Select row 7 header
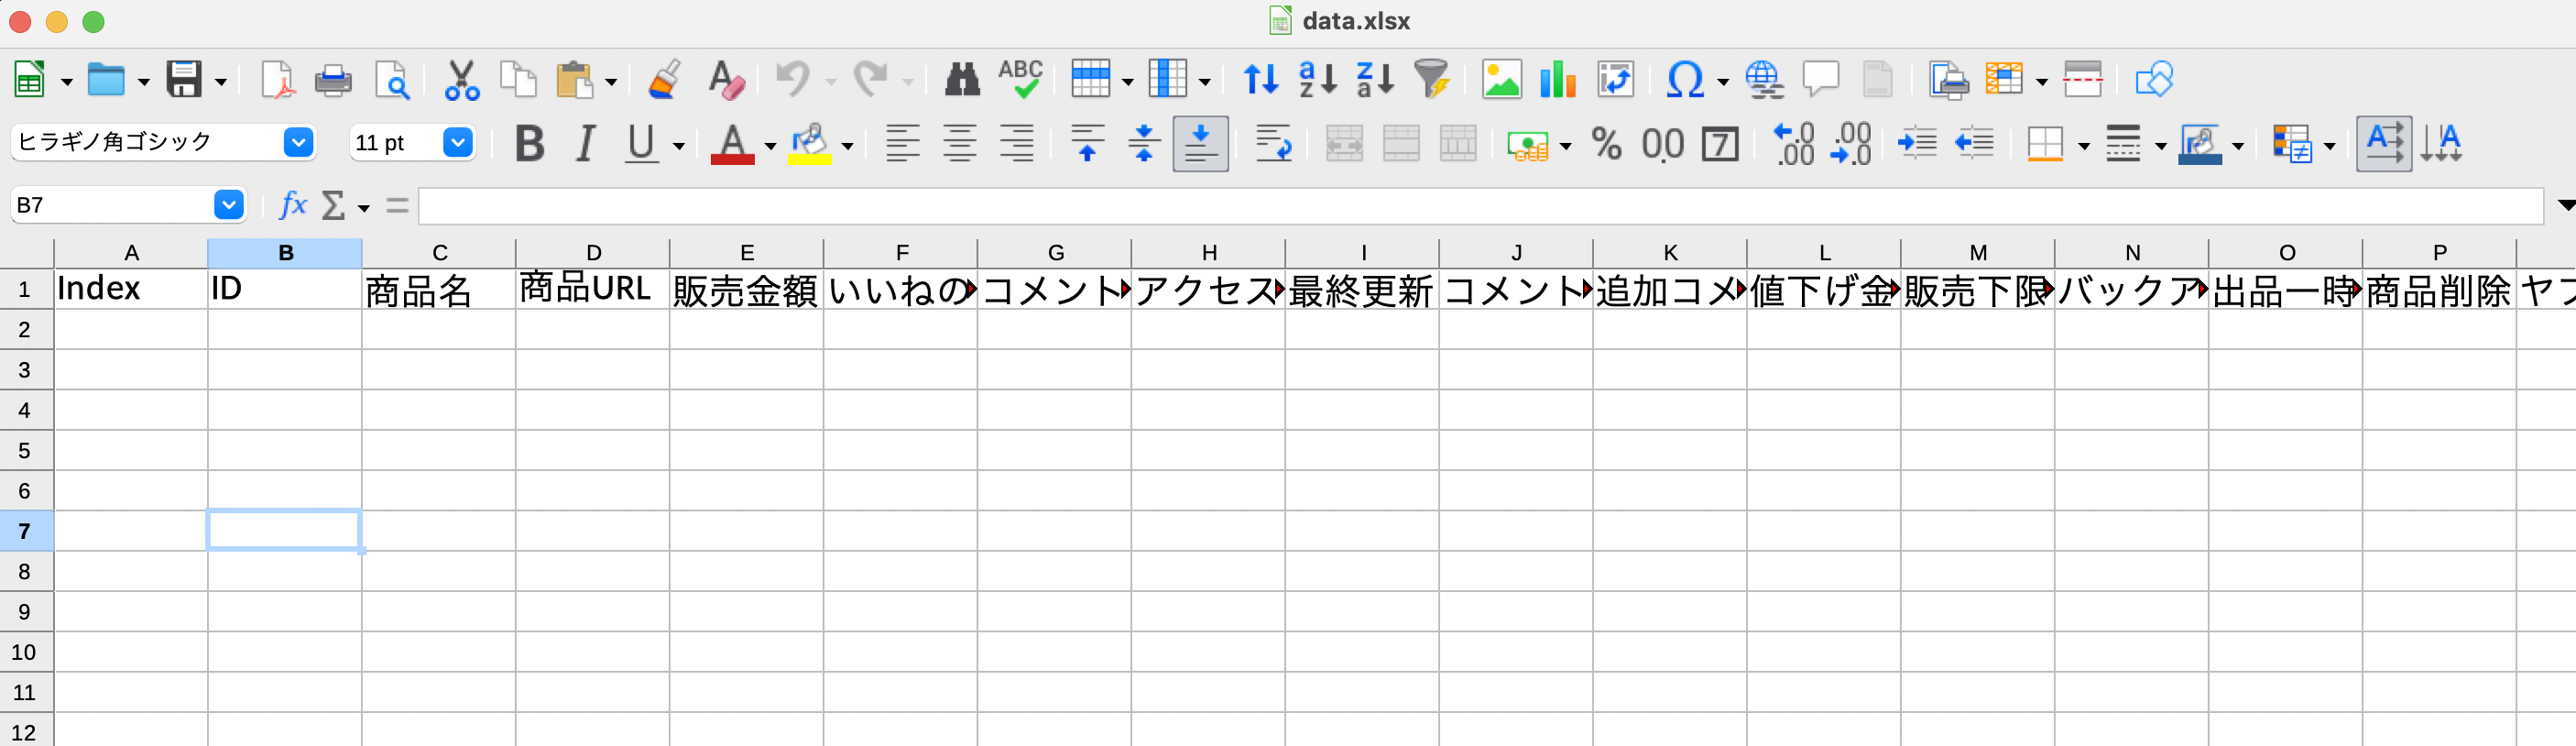 (x=25, y=531)
